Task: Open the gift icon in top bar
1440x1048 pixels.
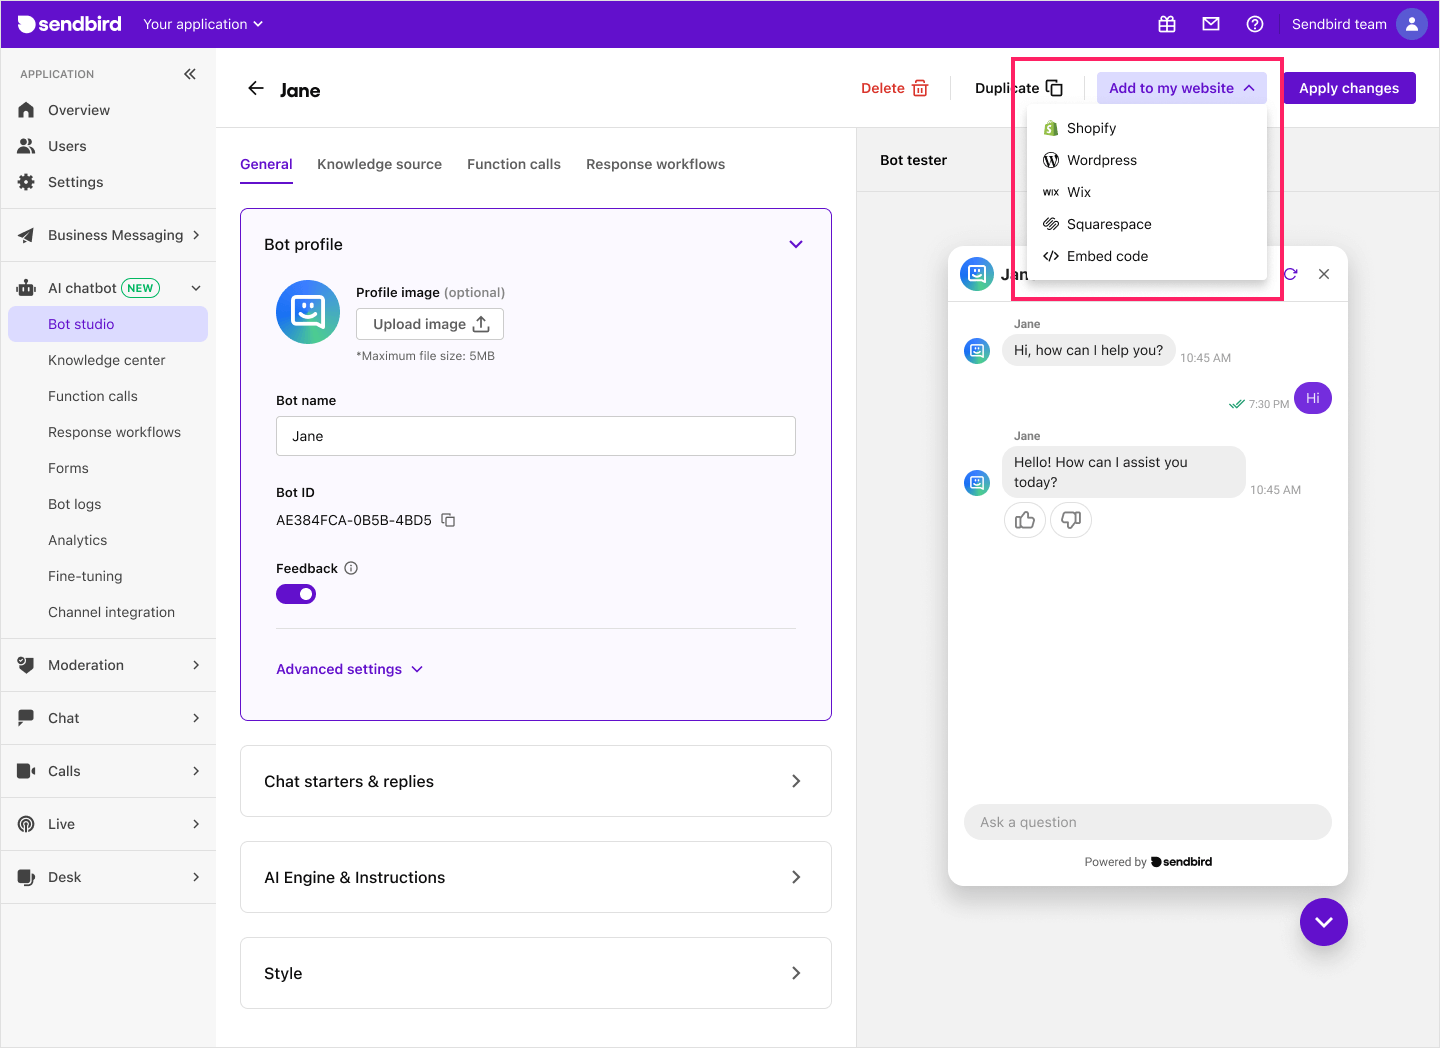Action: (x=1167, y=24)
